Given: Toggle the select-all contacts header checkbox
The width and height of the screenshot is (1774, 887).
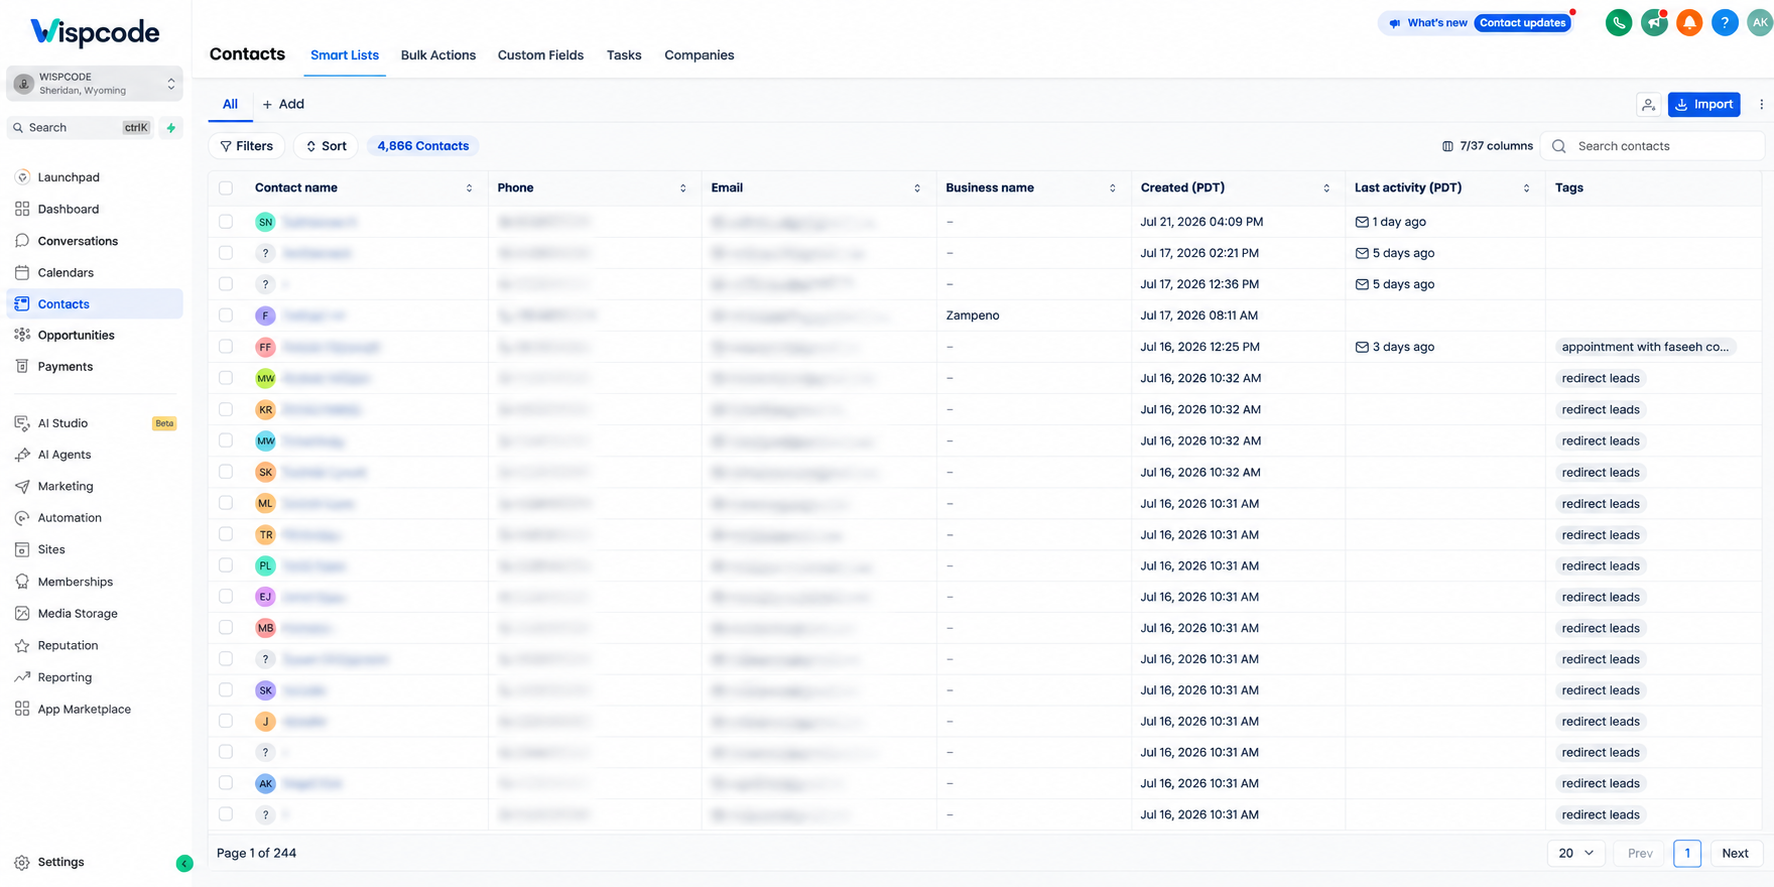Looking at the screenshot, I should point(226,188).
